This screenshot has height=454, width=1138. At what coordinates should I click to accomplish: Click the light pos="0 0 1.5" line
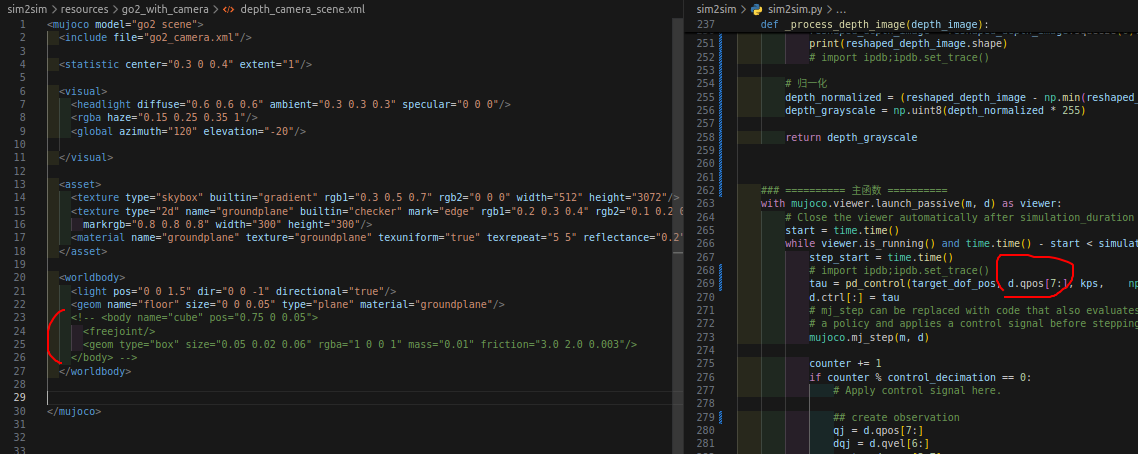[x=233, y=291]
